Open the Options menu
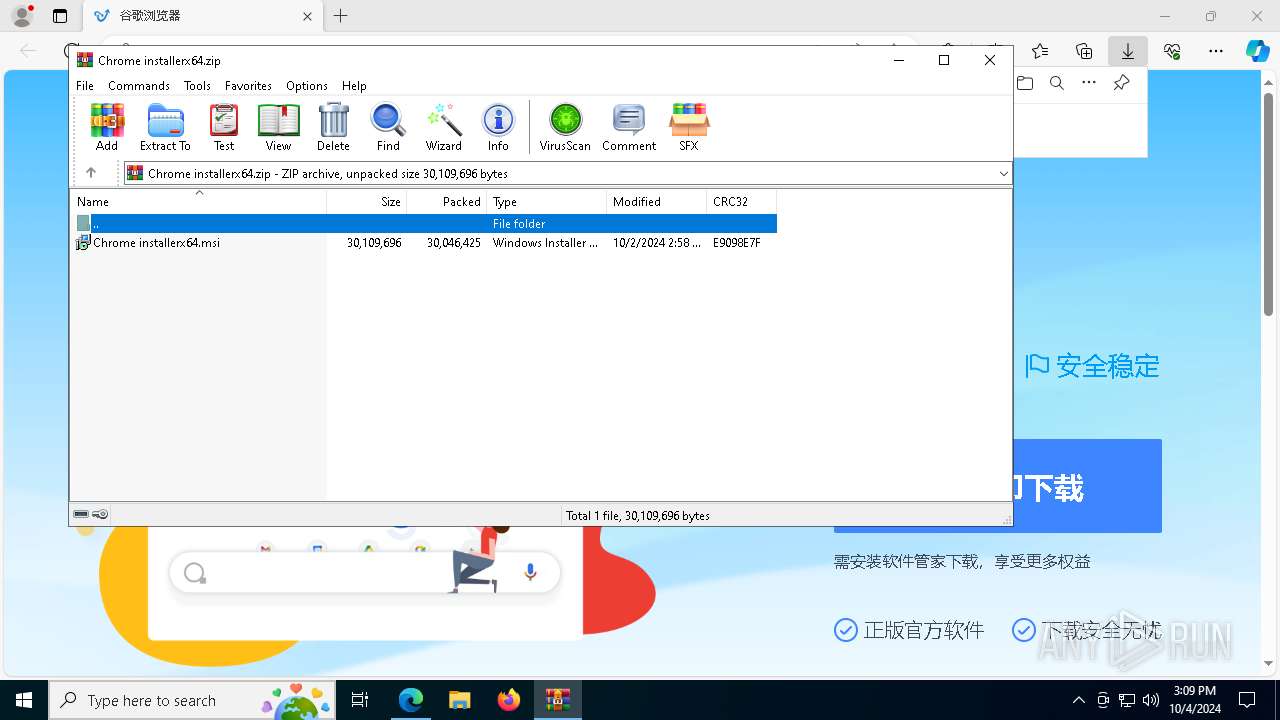The width and height of the screenshot is (1280, 720). click(307, 86)
